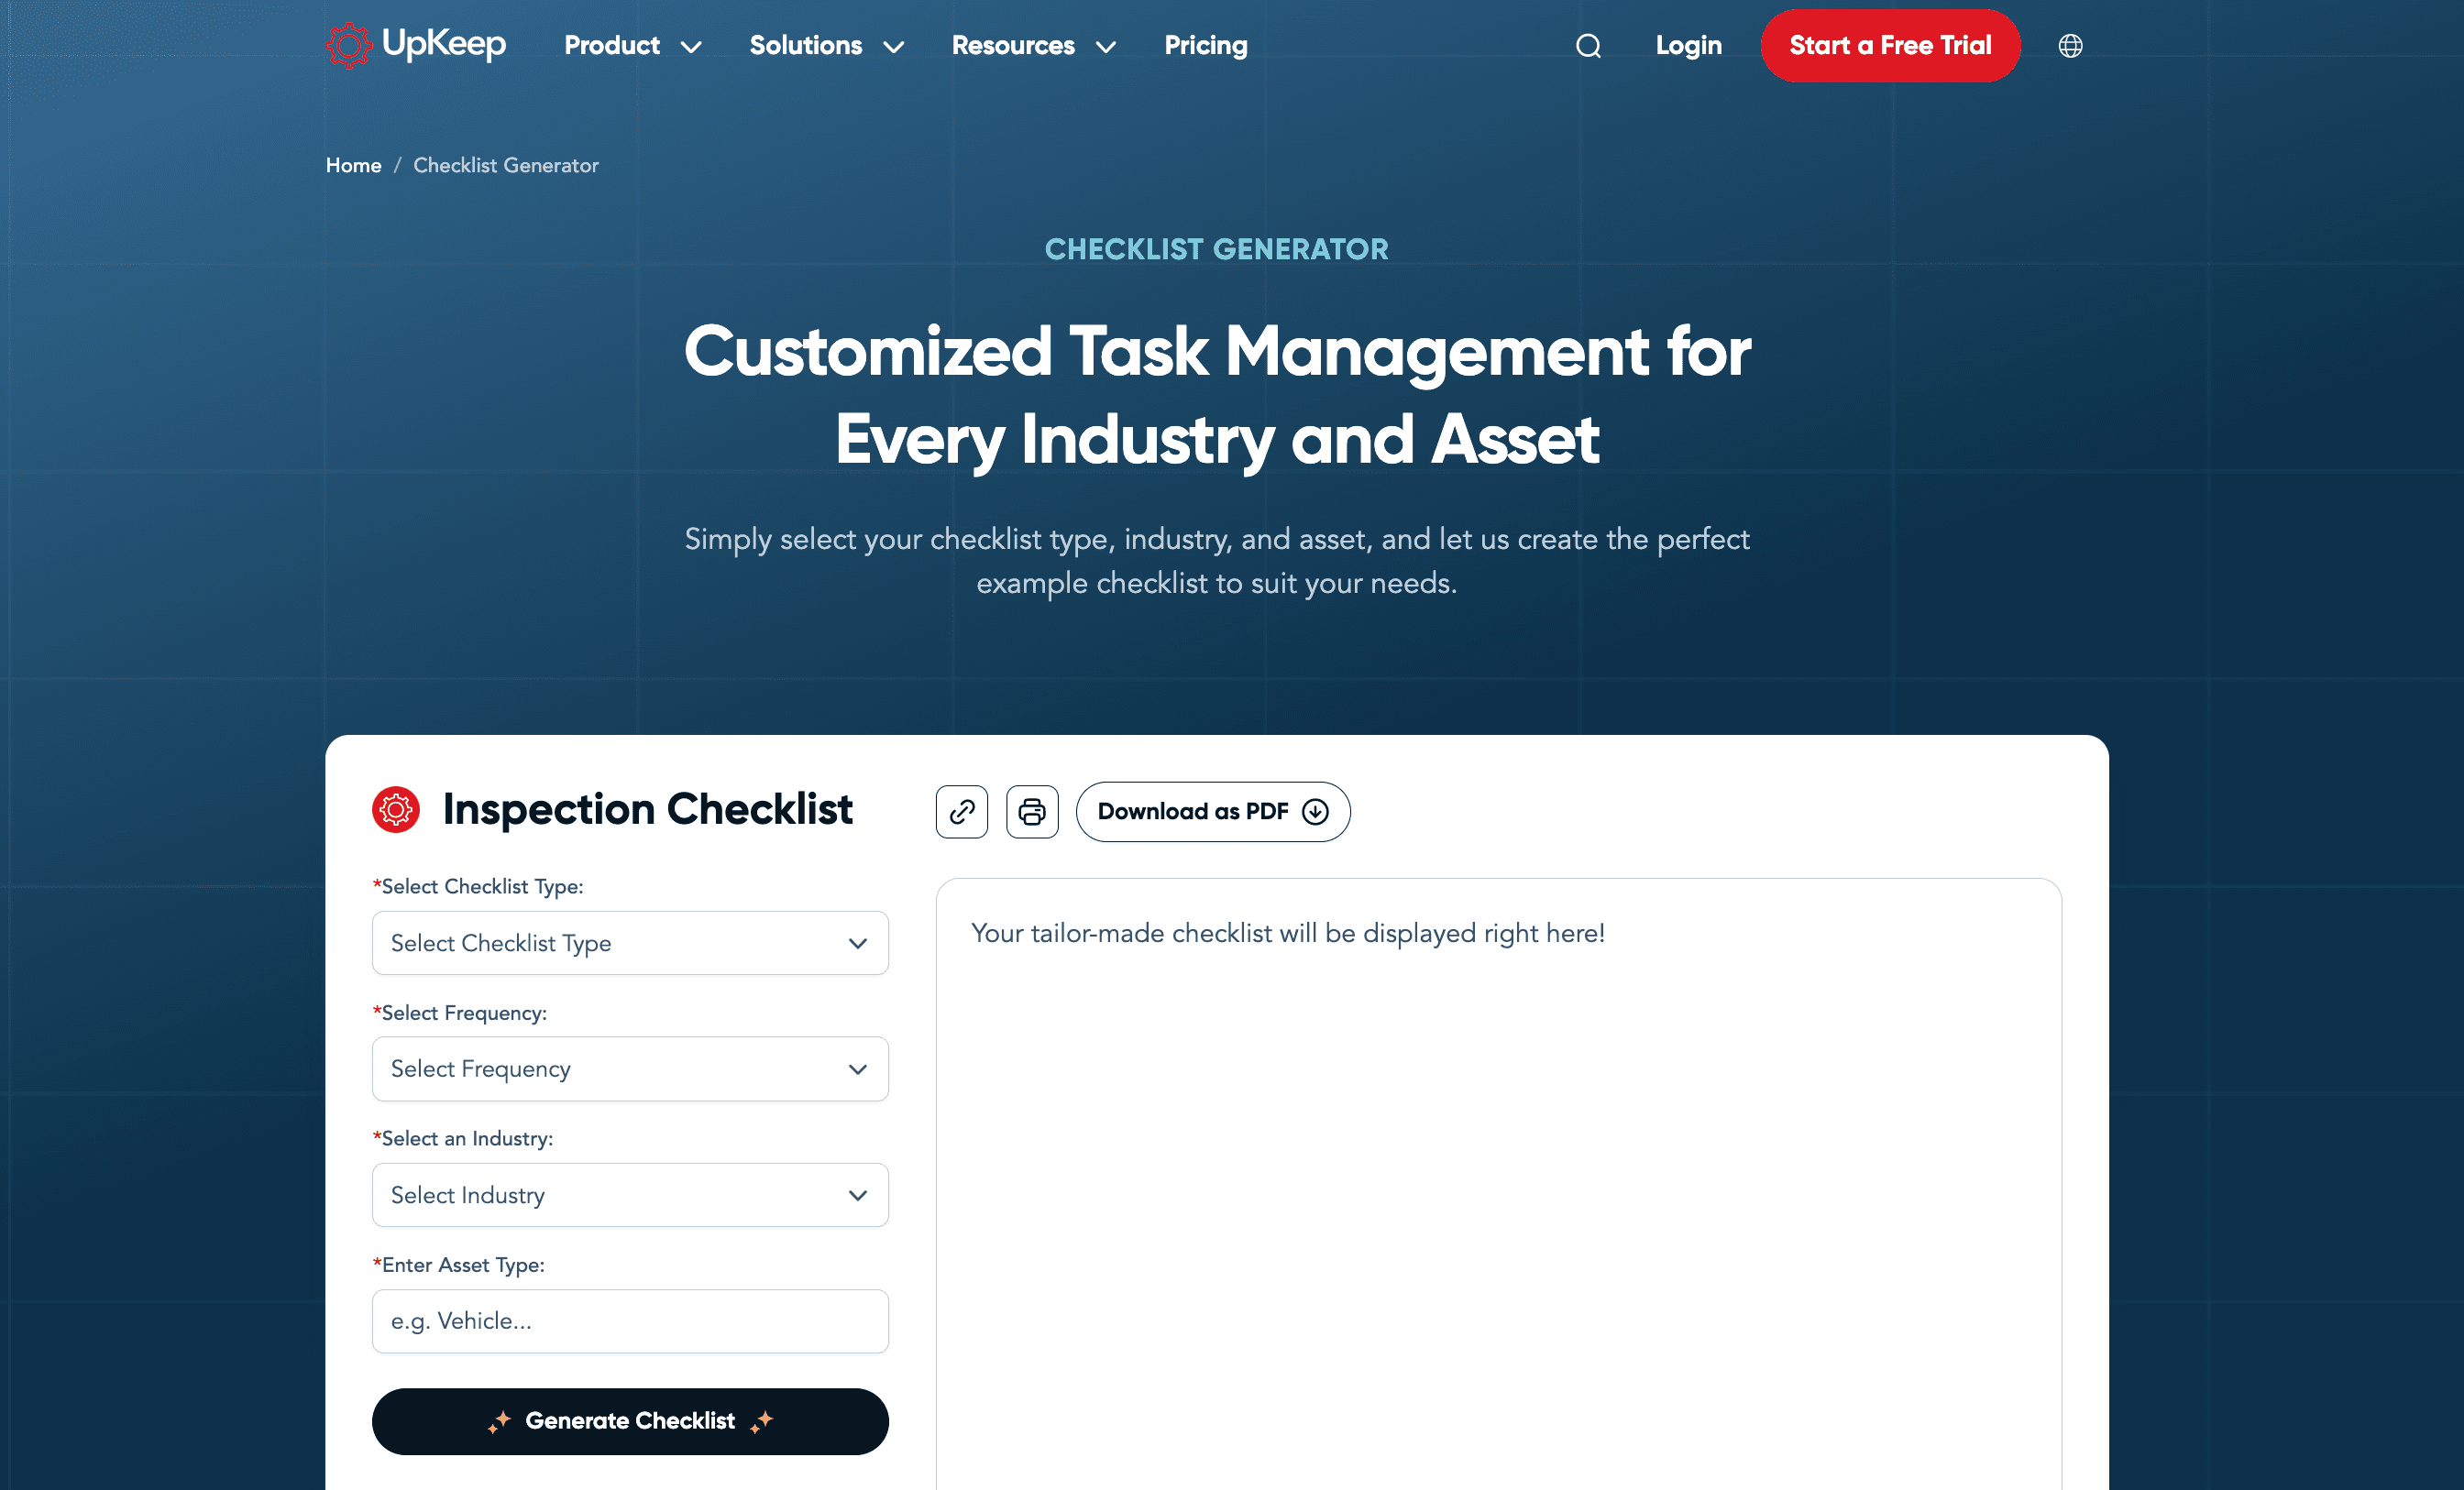
Task: Open the Select Frequency dropdown
Action: (x=630, y=1068)
